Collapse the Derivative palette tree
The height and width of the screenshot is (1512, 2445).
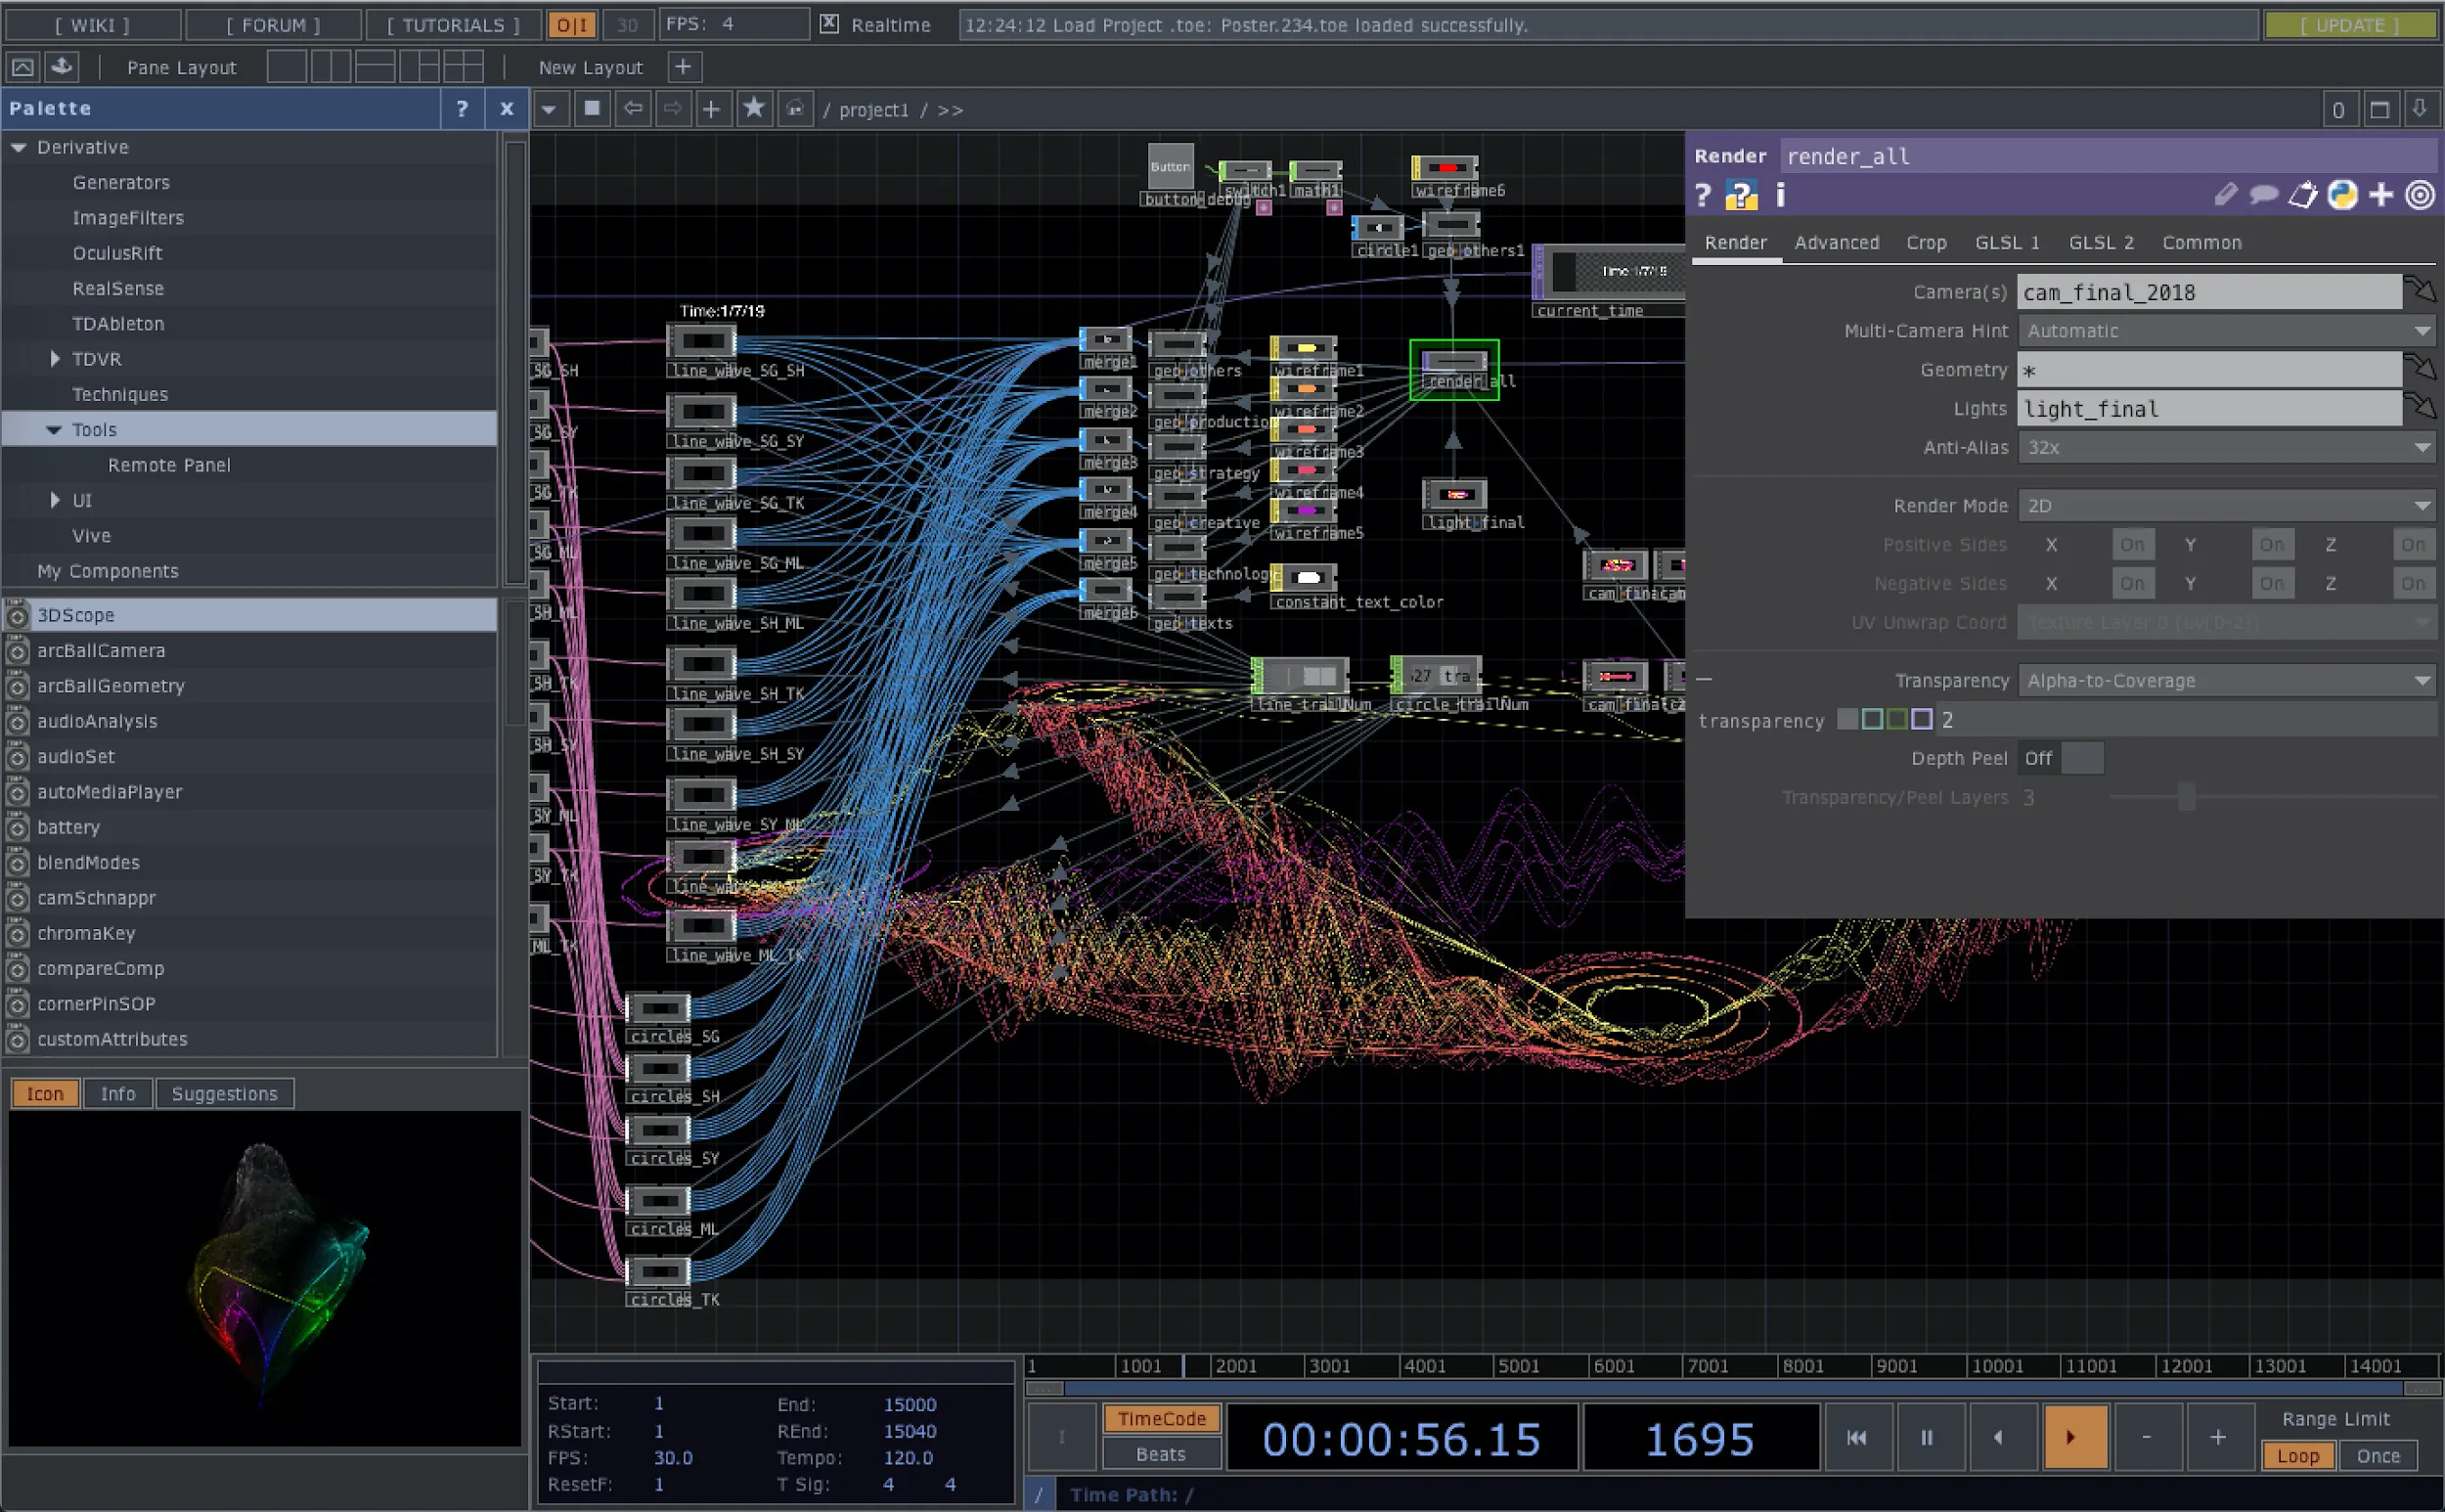click(x=18, y=147)
